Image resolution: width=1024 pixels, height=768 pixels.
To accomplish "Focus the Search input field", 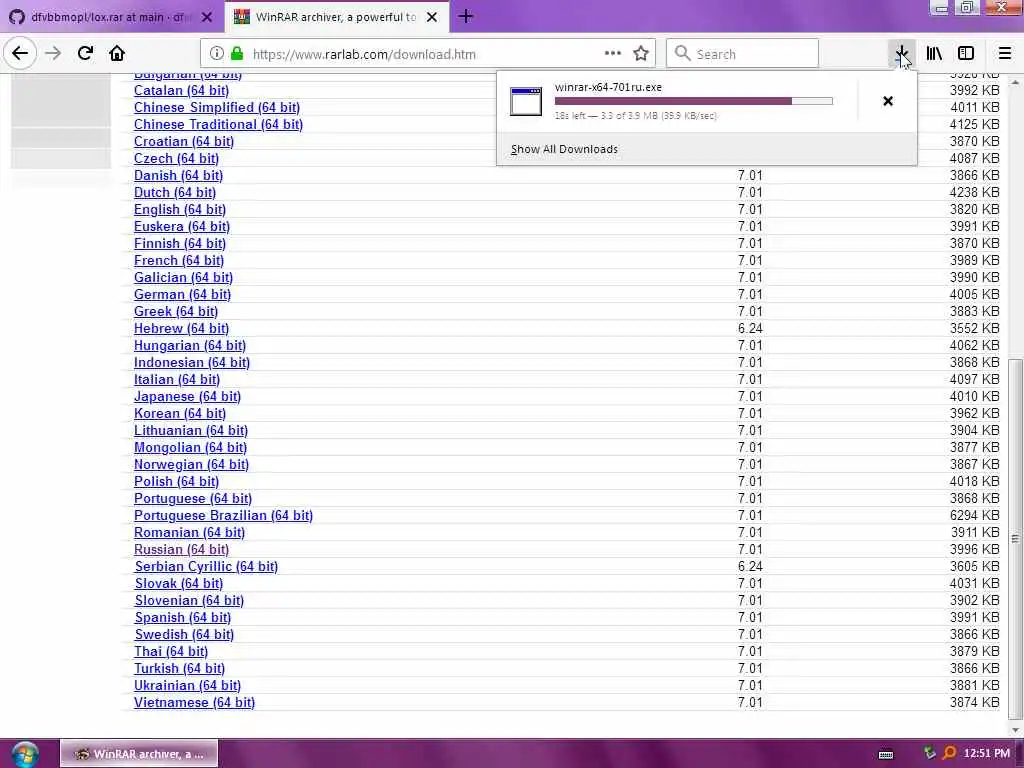I will 742,54.
